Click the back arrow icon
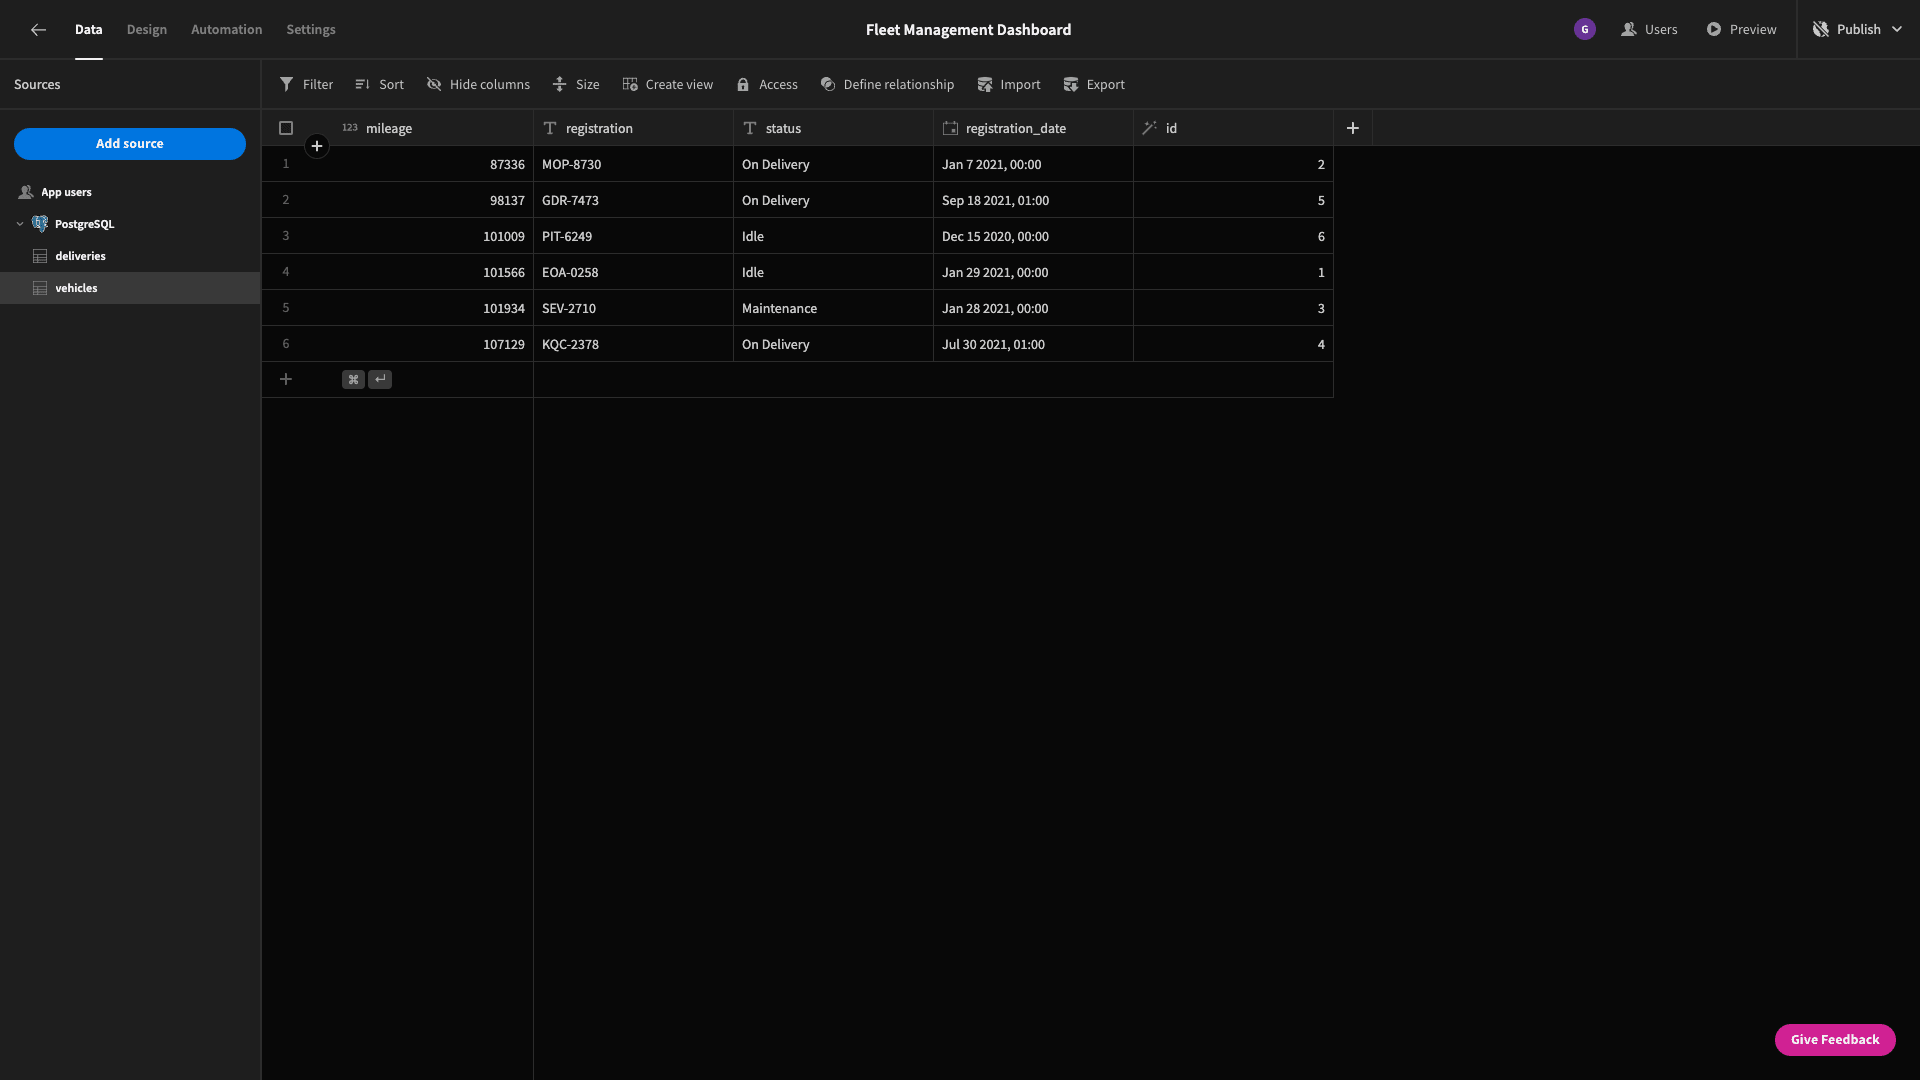Viewport: 1920px width, 1080px height. [38, 30]
